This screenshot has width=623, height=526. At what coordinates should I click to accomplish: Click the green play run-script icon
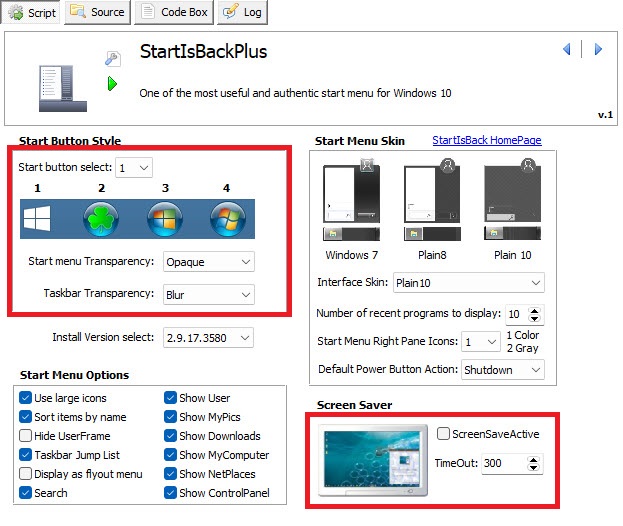pos(112,84)
